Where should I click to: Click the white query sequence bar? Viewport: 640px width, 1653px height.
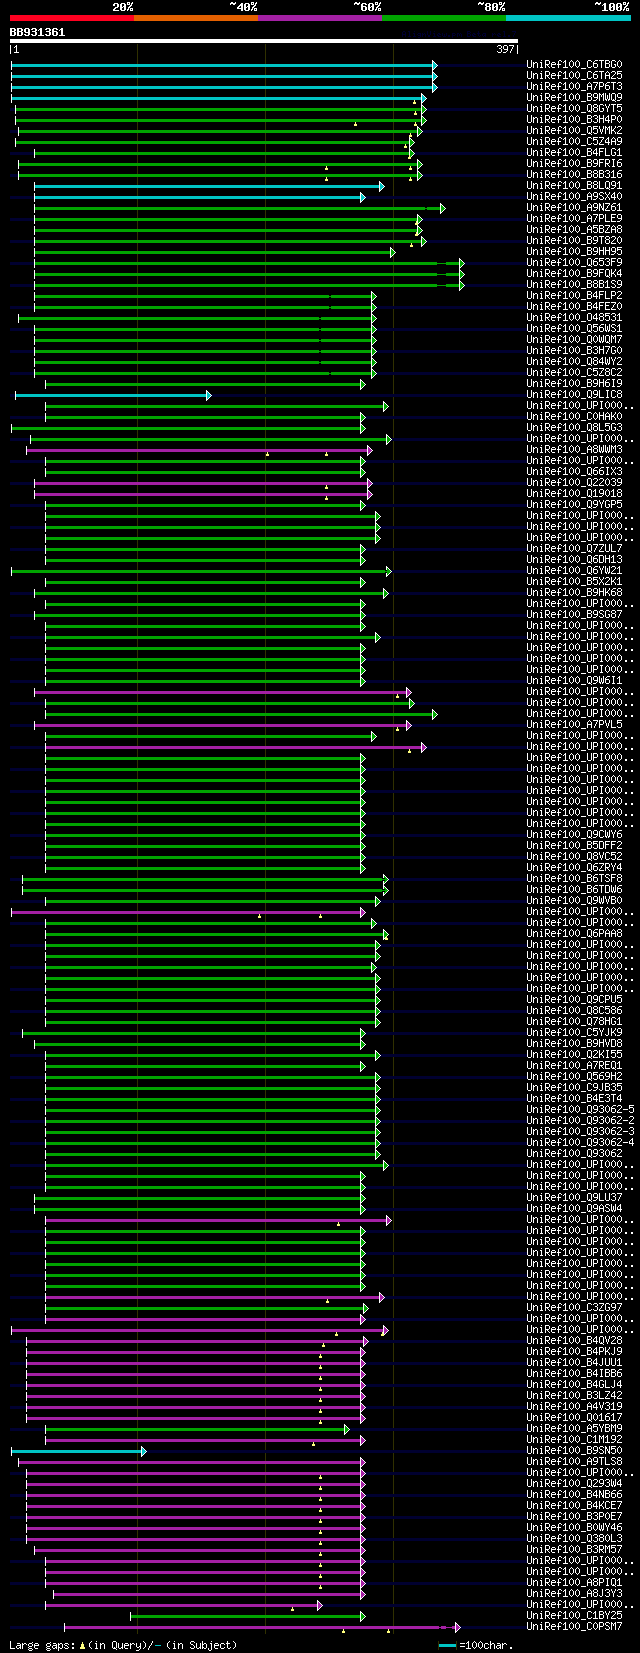click(x=264, y=41)
